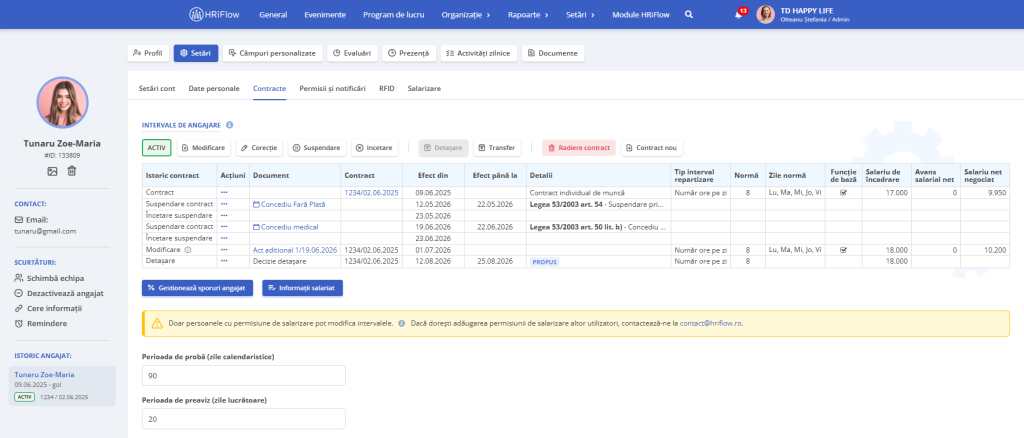The image size is (1024, 438).
Task: Open Program de lucru menu item
Action: (394, 14)
